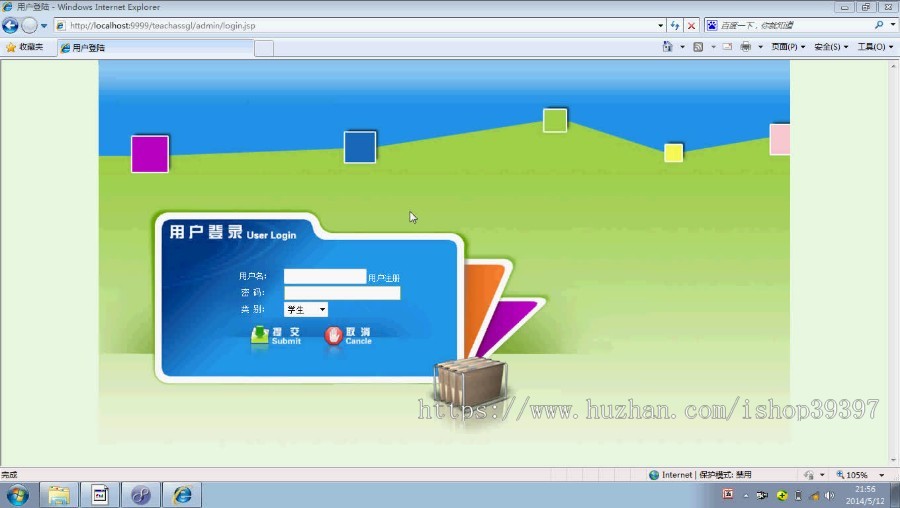900x508 pixels.
Task: Open the search provider dropdown arrow
Action: [893, 25]
